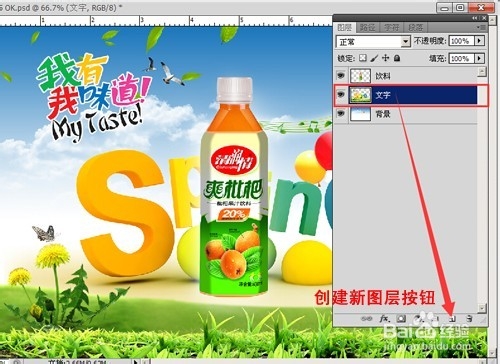Lock transparent pixels for the layer
The width and height of the screenshot is (500, 364).
click(x=363, y=58)
